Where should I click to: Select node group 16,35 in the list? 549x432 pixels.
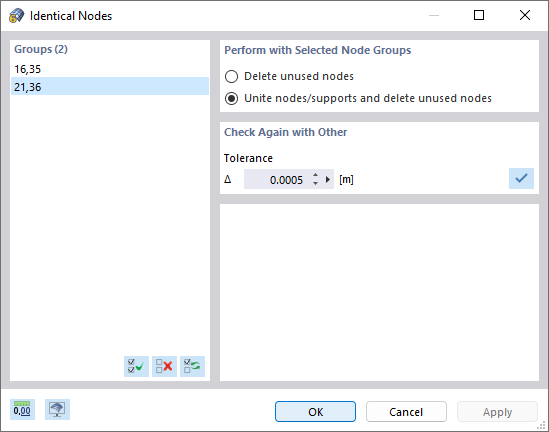110,69
